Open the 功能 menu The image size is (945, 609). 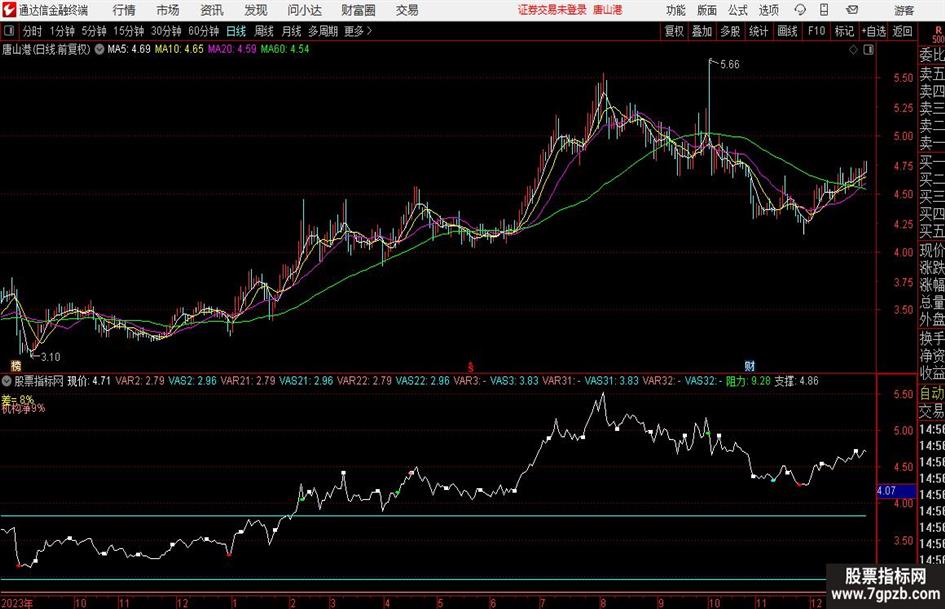coord(676,10)
